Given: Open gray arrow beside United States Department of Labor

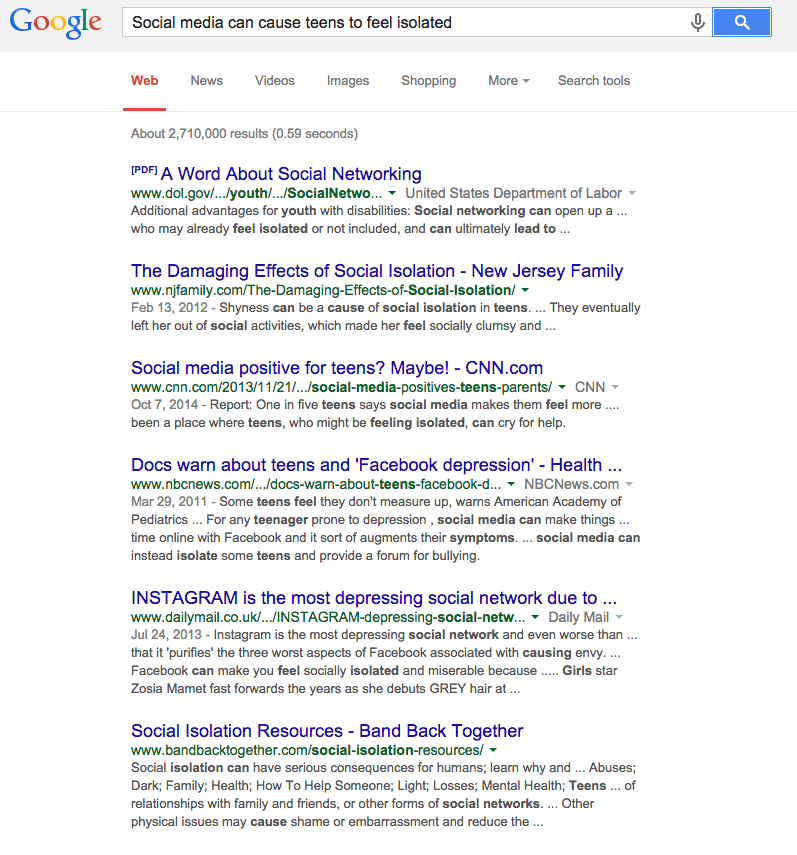Looking at the screenshot, I should point(632,193).
